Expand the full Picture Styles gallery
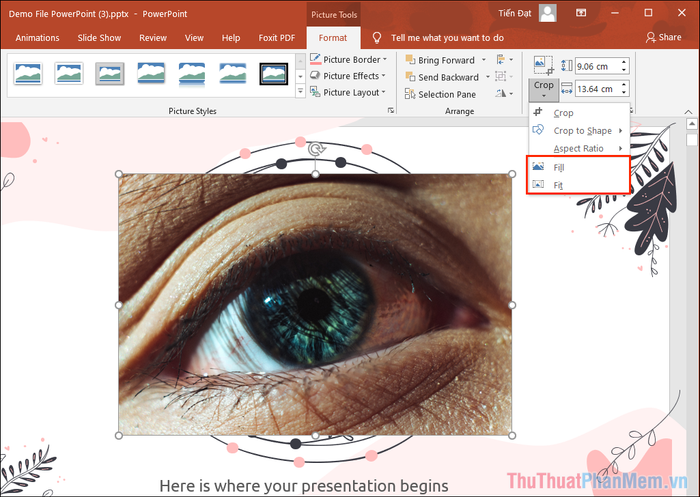Image resolution: width=700 pixels, height=497 pixels. point(300,91)
